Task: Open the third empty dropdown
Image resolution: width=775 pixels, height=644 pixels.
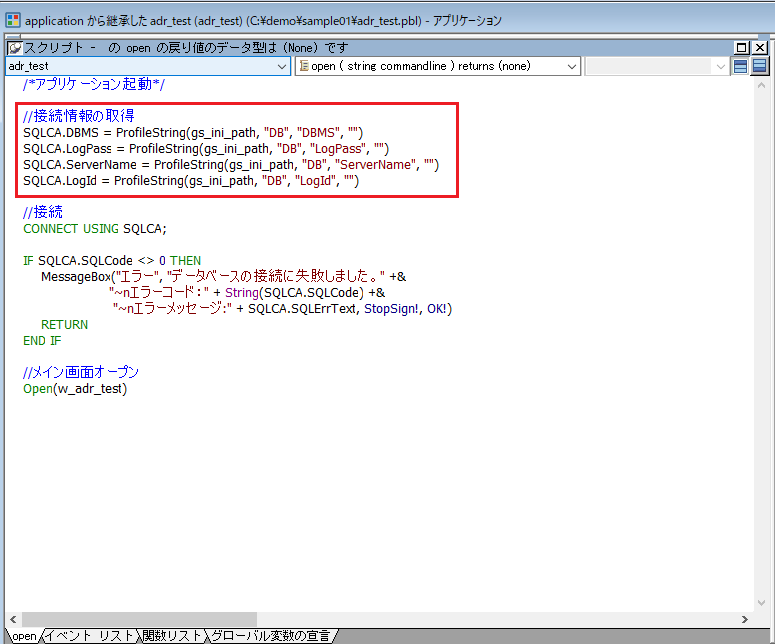Action: click(x=720, y=66)
